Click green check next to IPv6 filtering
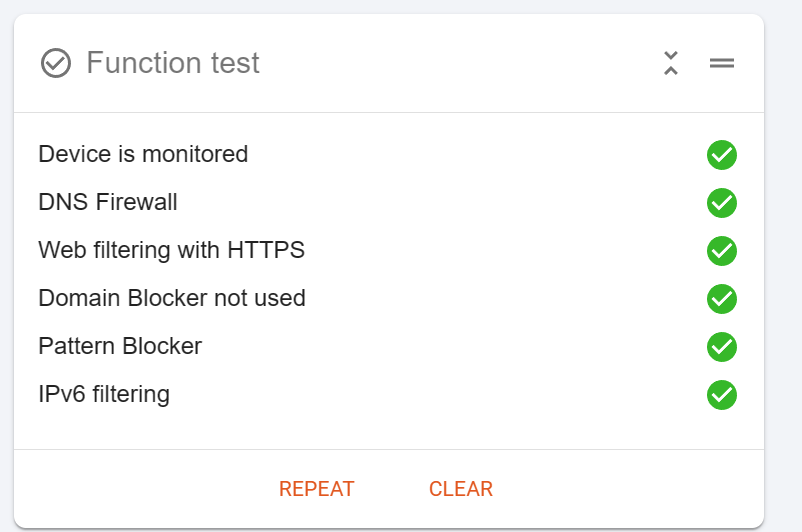 click(x=722, y=395)
